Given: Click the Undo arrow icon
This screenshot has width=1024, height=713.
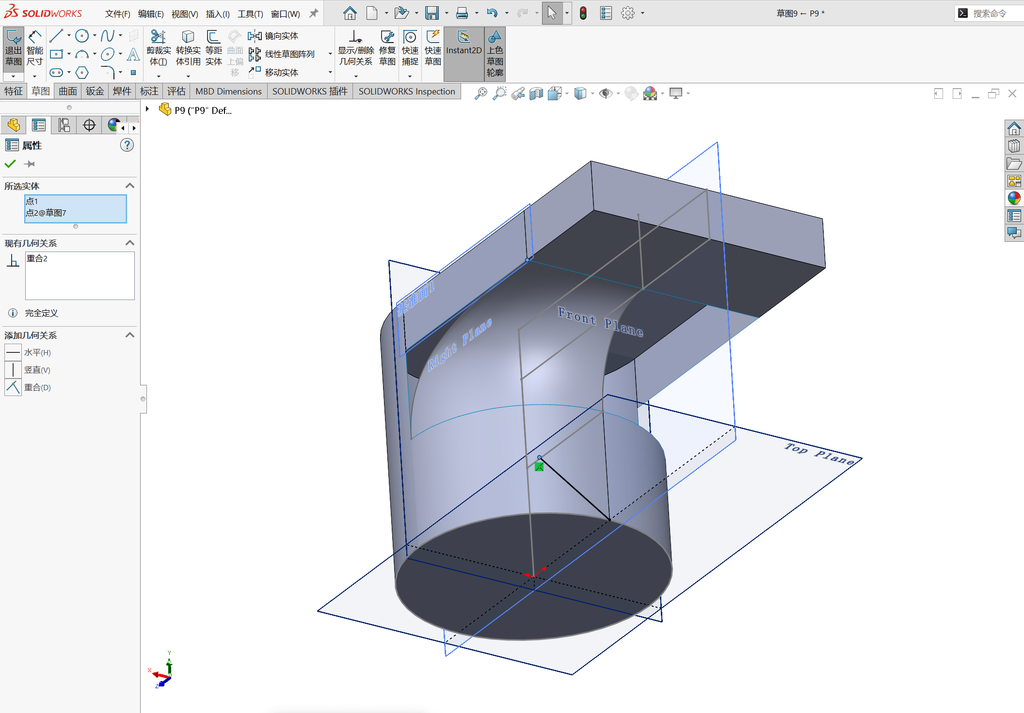Looking at the screenshot, I should 492,12.
